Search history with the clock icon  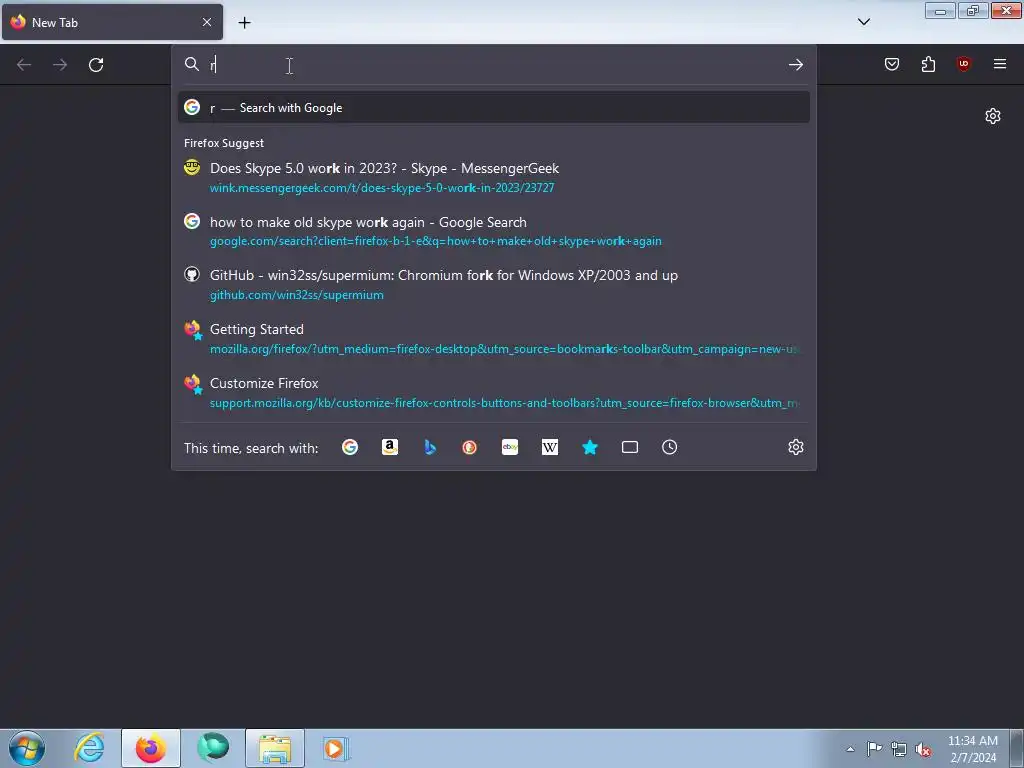669,447
